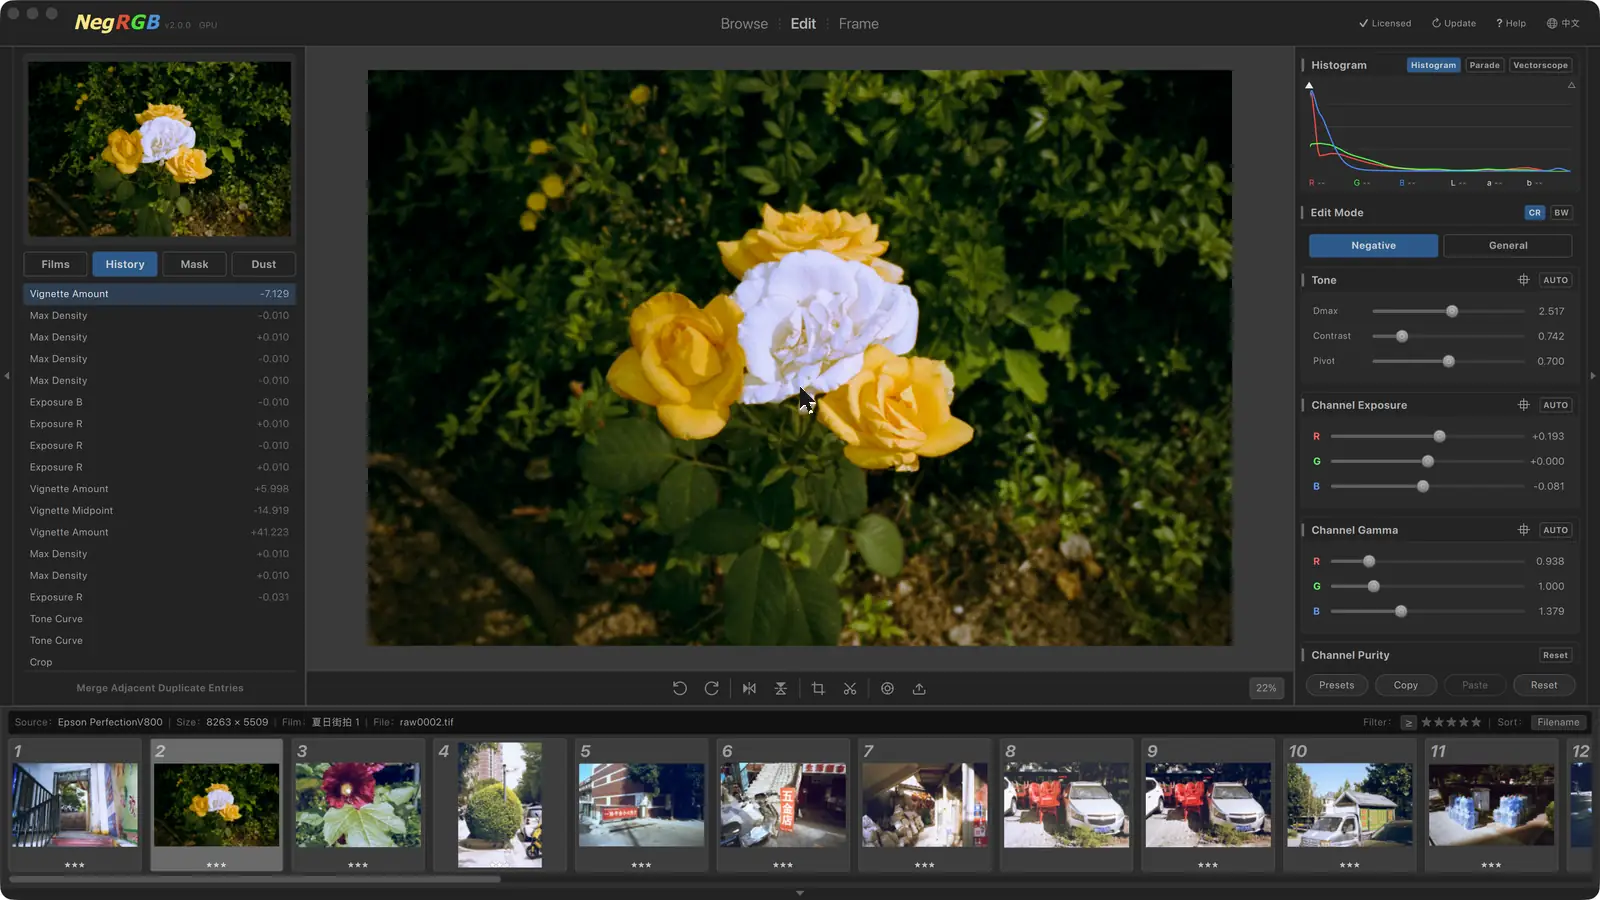Switch edit mode to BW
Screen dimensions: 1600x900
click(1561, 213)
